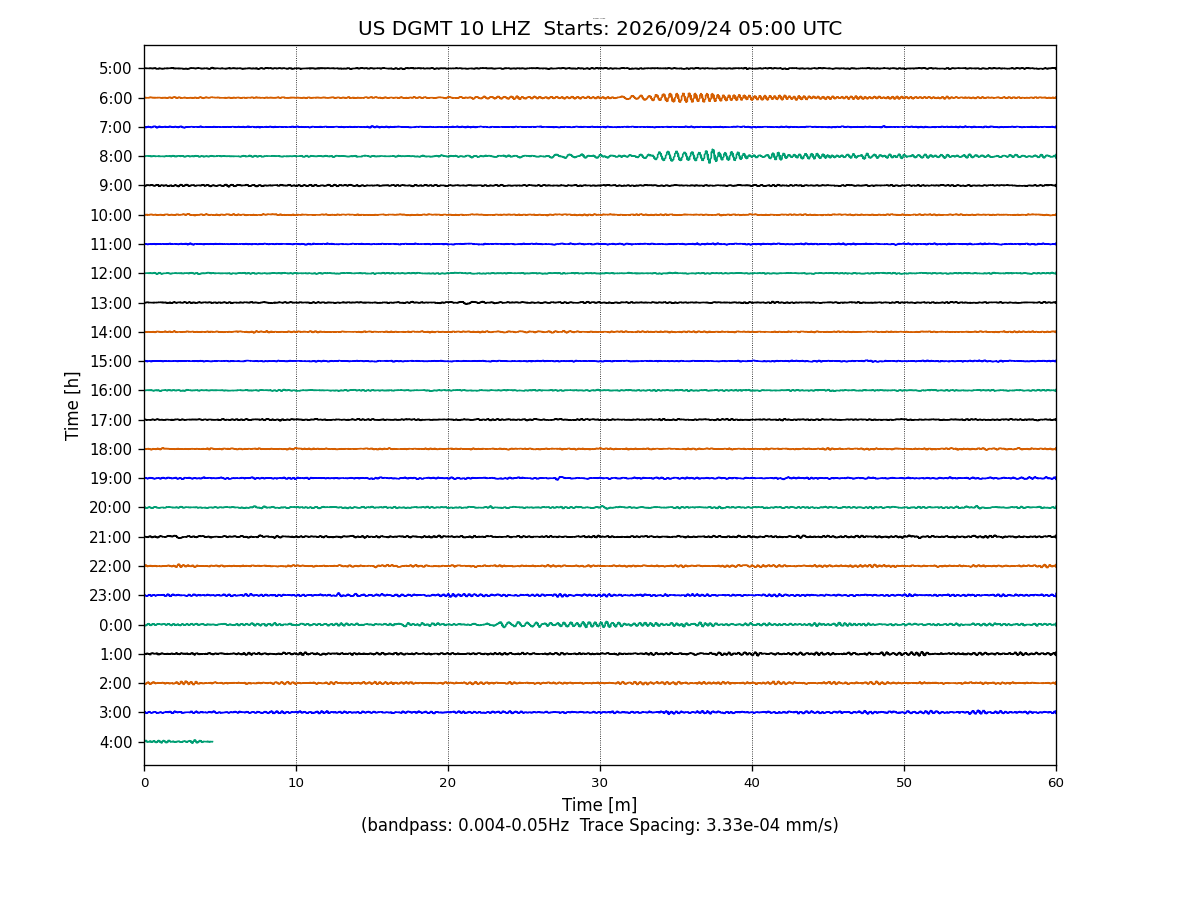This screenshot has width=1200, height=900.
Task: Click the 19:00 hour label
Action: click(111, 479)
